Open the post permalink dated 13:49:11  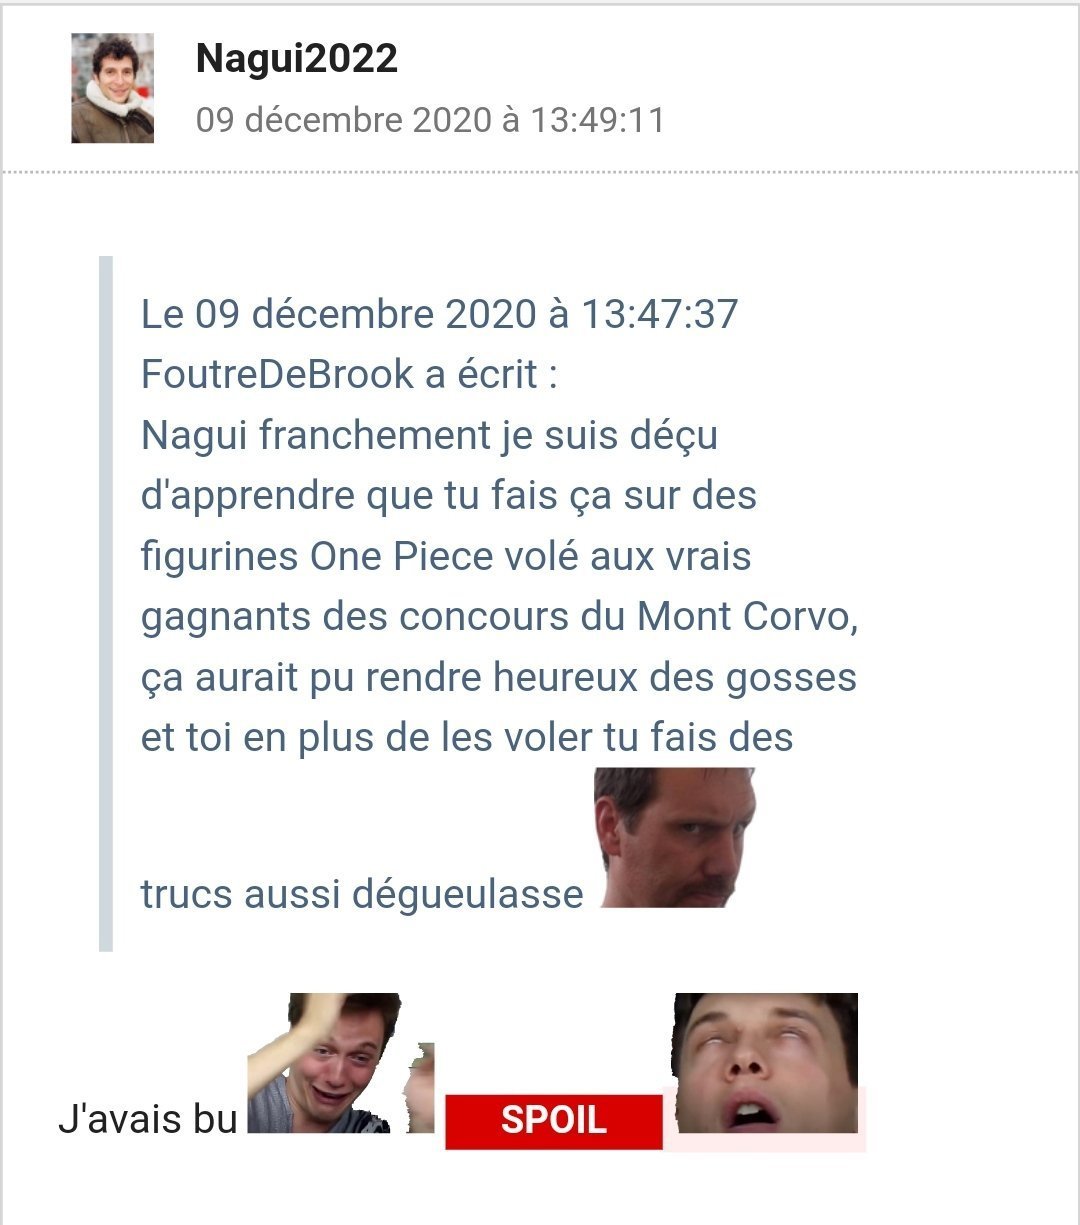pos(430,120)
